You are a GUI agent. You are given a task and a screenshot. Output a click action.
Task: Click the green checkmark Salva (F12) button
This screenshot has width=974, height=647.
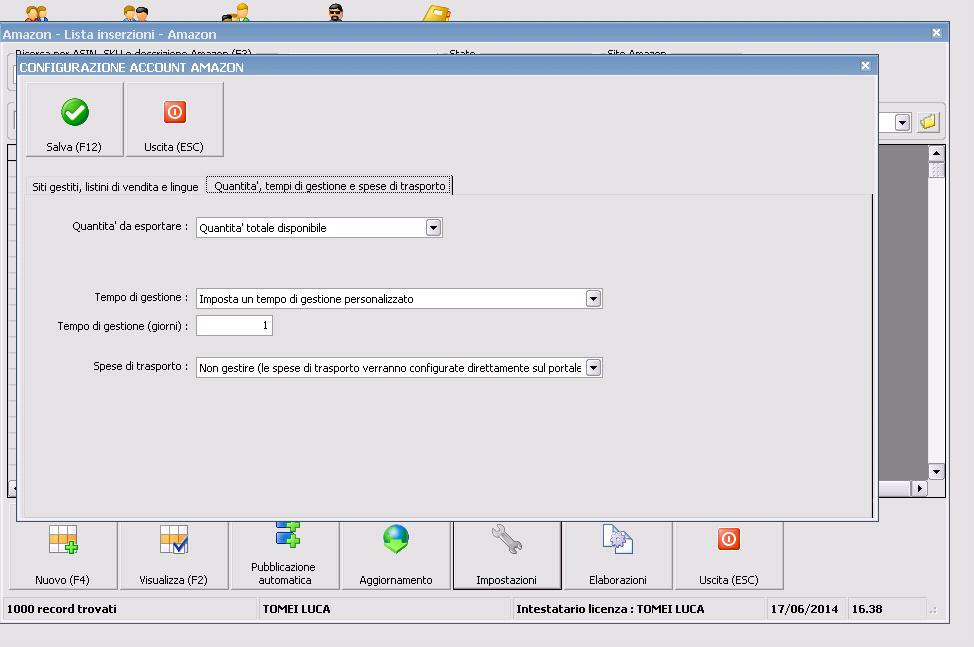(x=75, y=120)
